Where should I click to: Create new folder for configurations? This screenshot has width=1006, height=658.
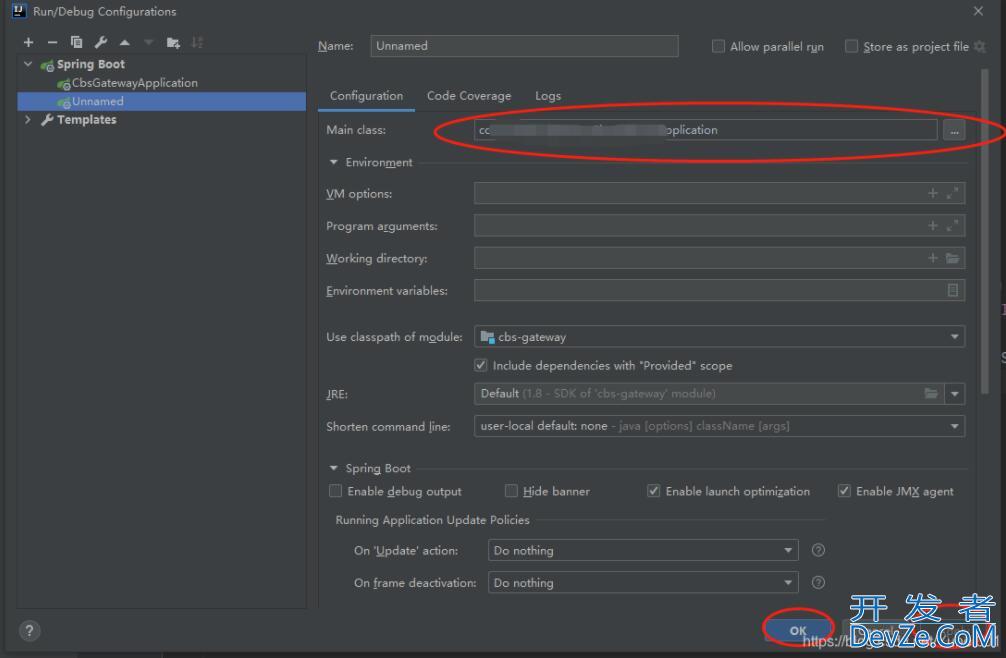[x=173, y=42]
